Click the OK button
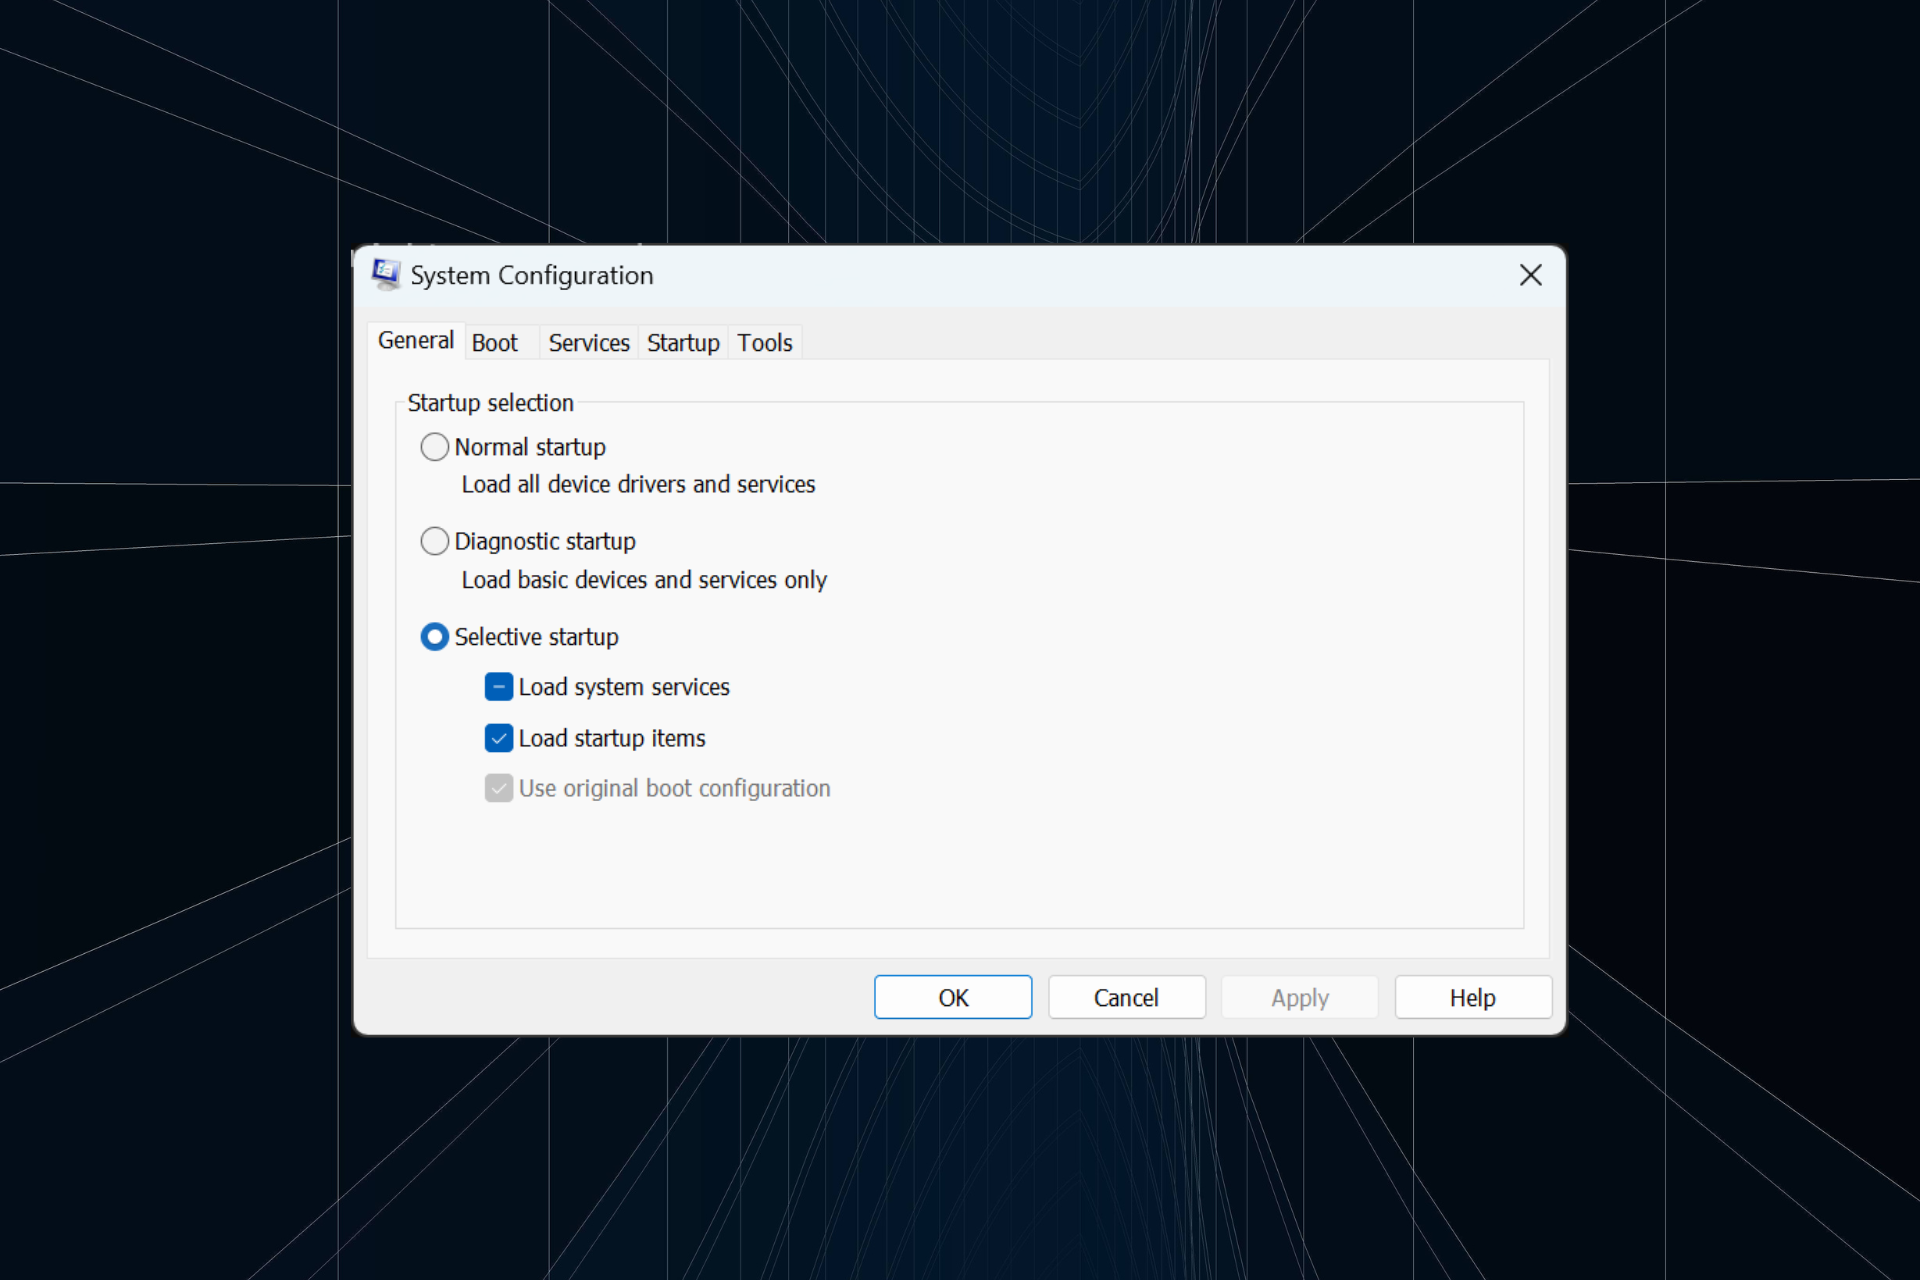The image size is (1920, 1280). (x=952, y=997)
